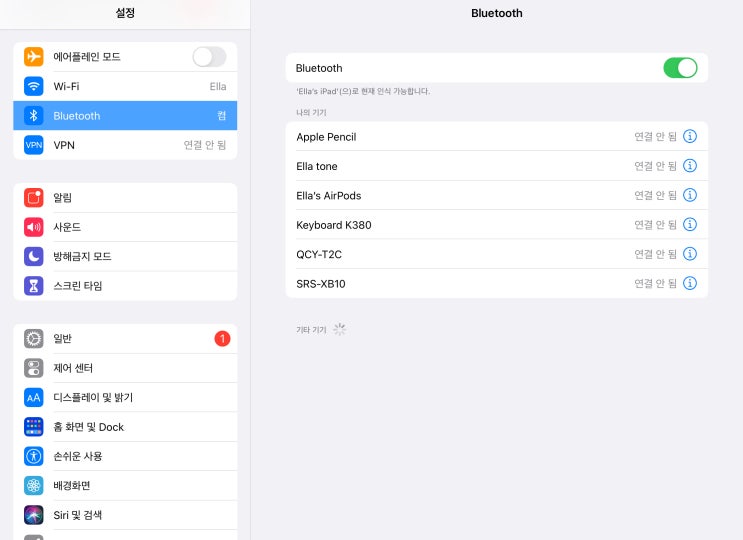Open info for Apple Pencil device

point(690,136)
